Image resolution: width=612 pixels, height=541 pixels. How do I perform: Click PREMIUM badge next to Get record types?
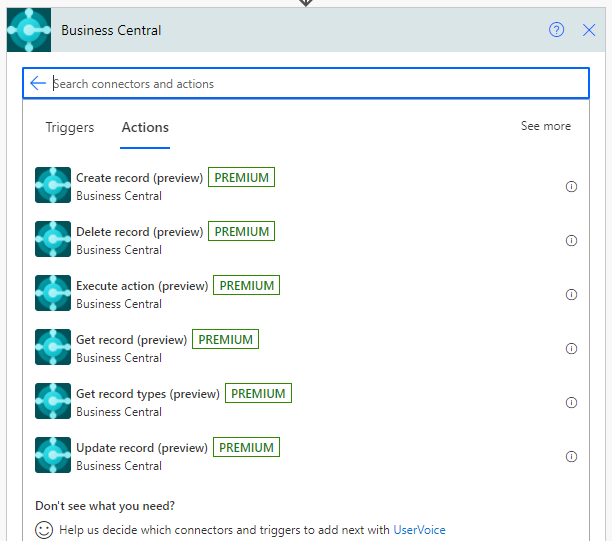[258, 393]
